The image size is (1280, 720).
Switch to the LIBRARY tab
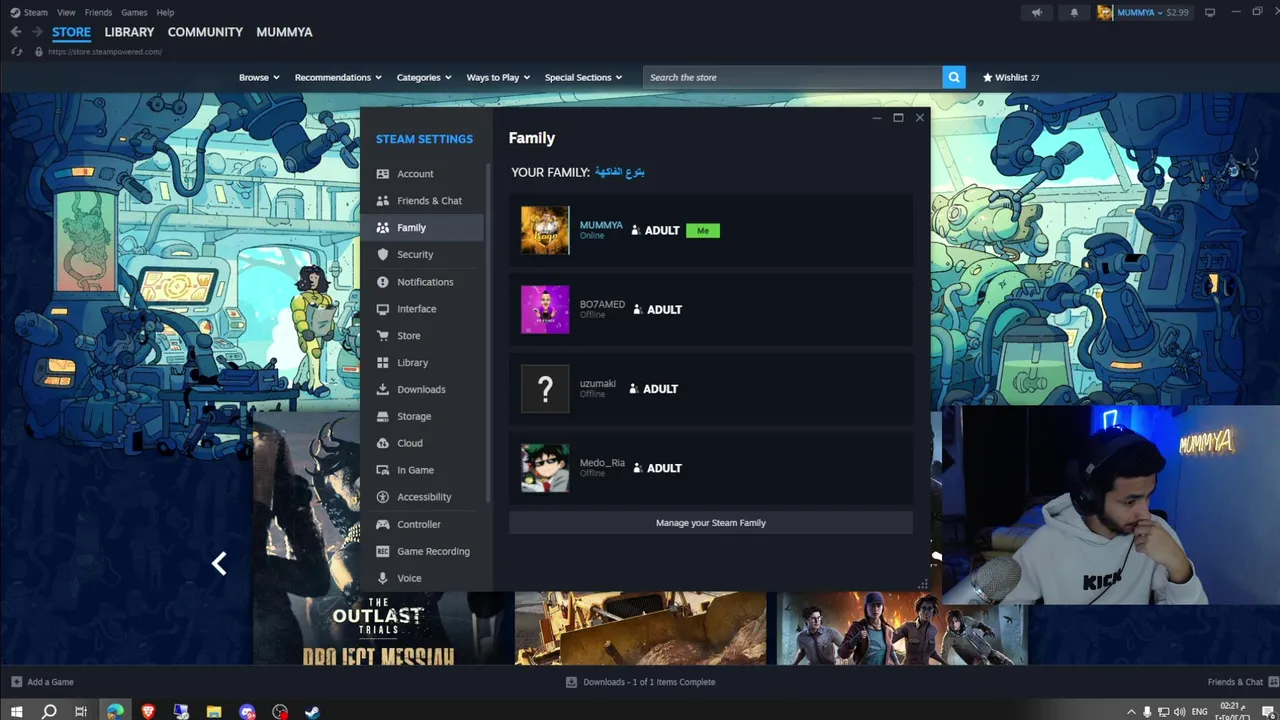tap(129, 32)
